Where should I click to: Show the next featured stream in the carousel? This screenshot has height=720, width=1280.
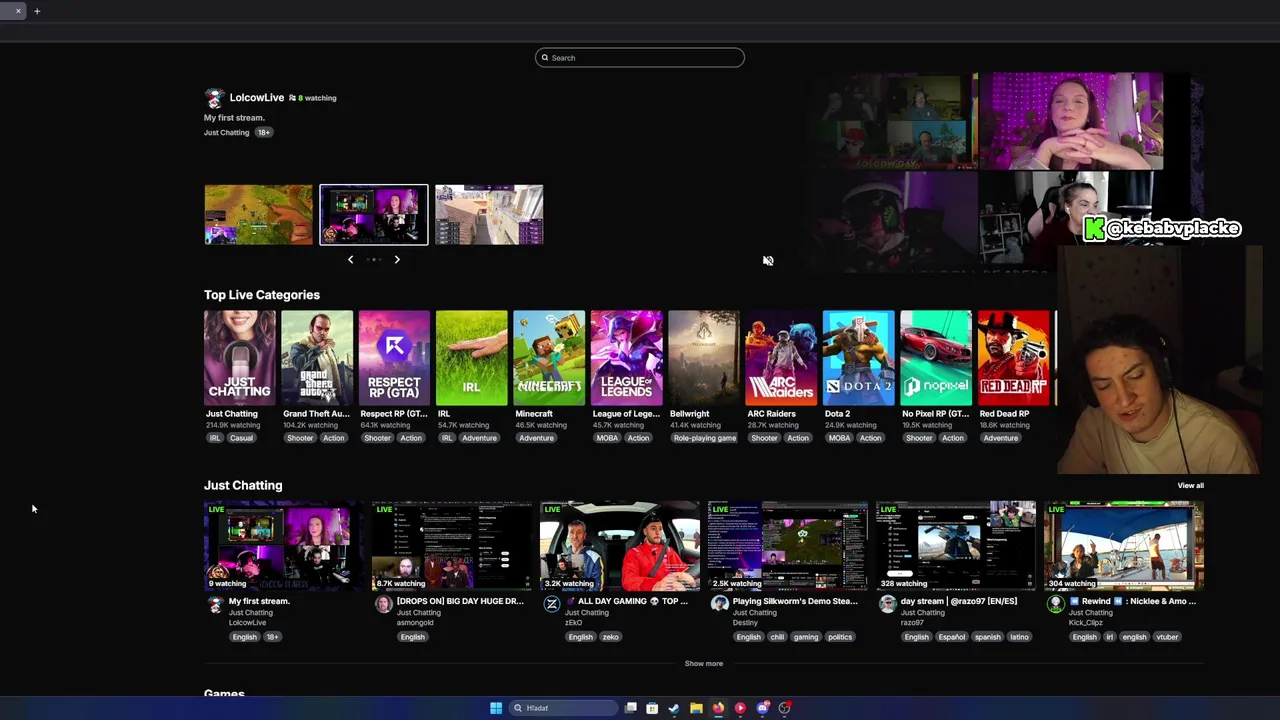pyautogui.click(x=397, y=260)
